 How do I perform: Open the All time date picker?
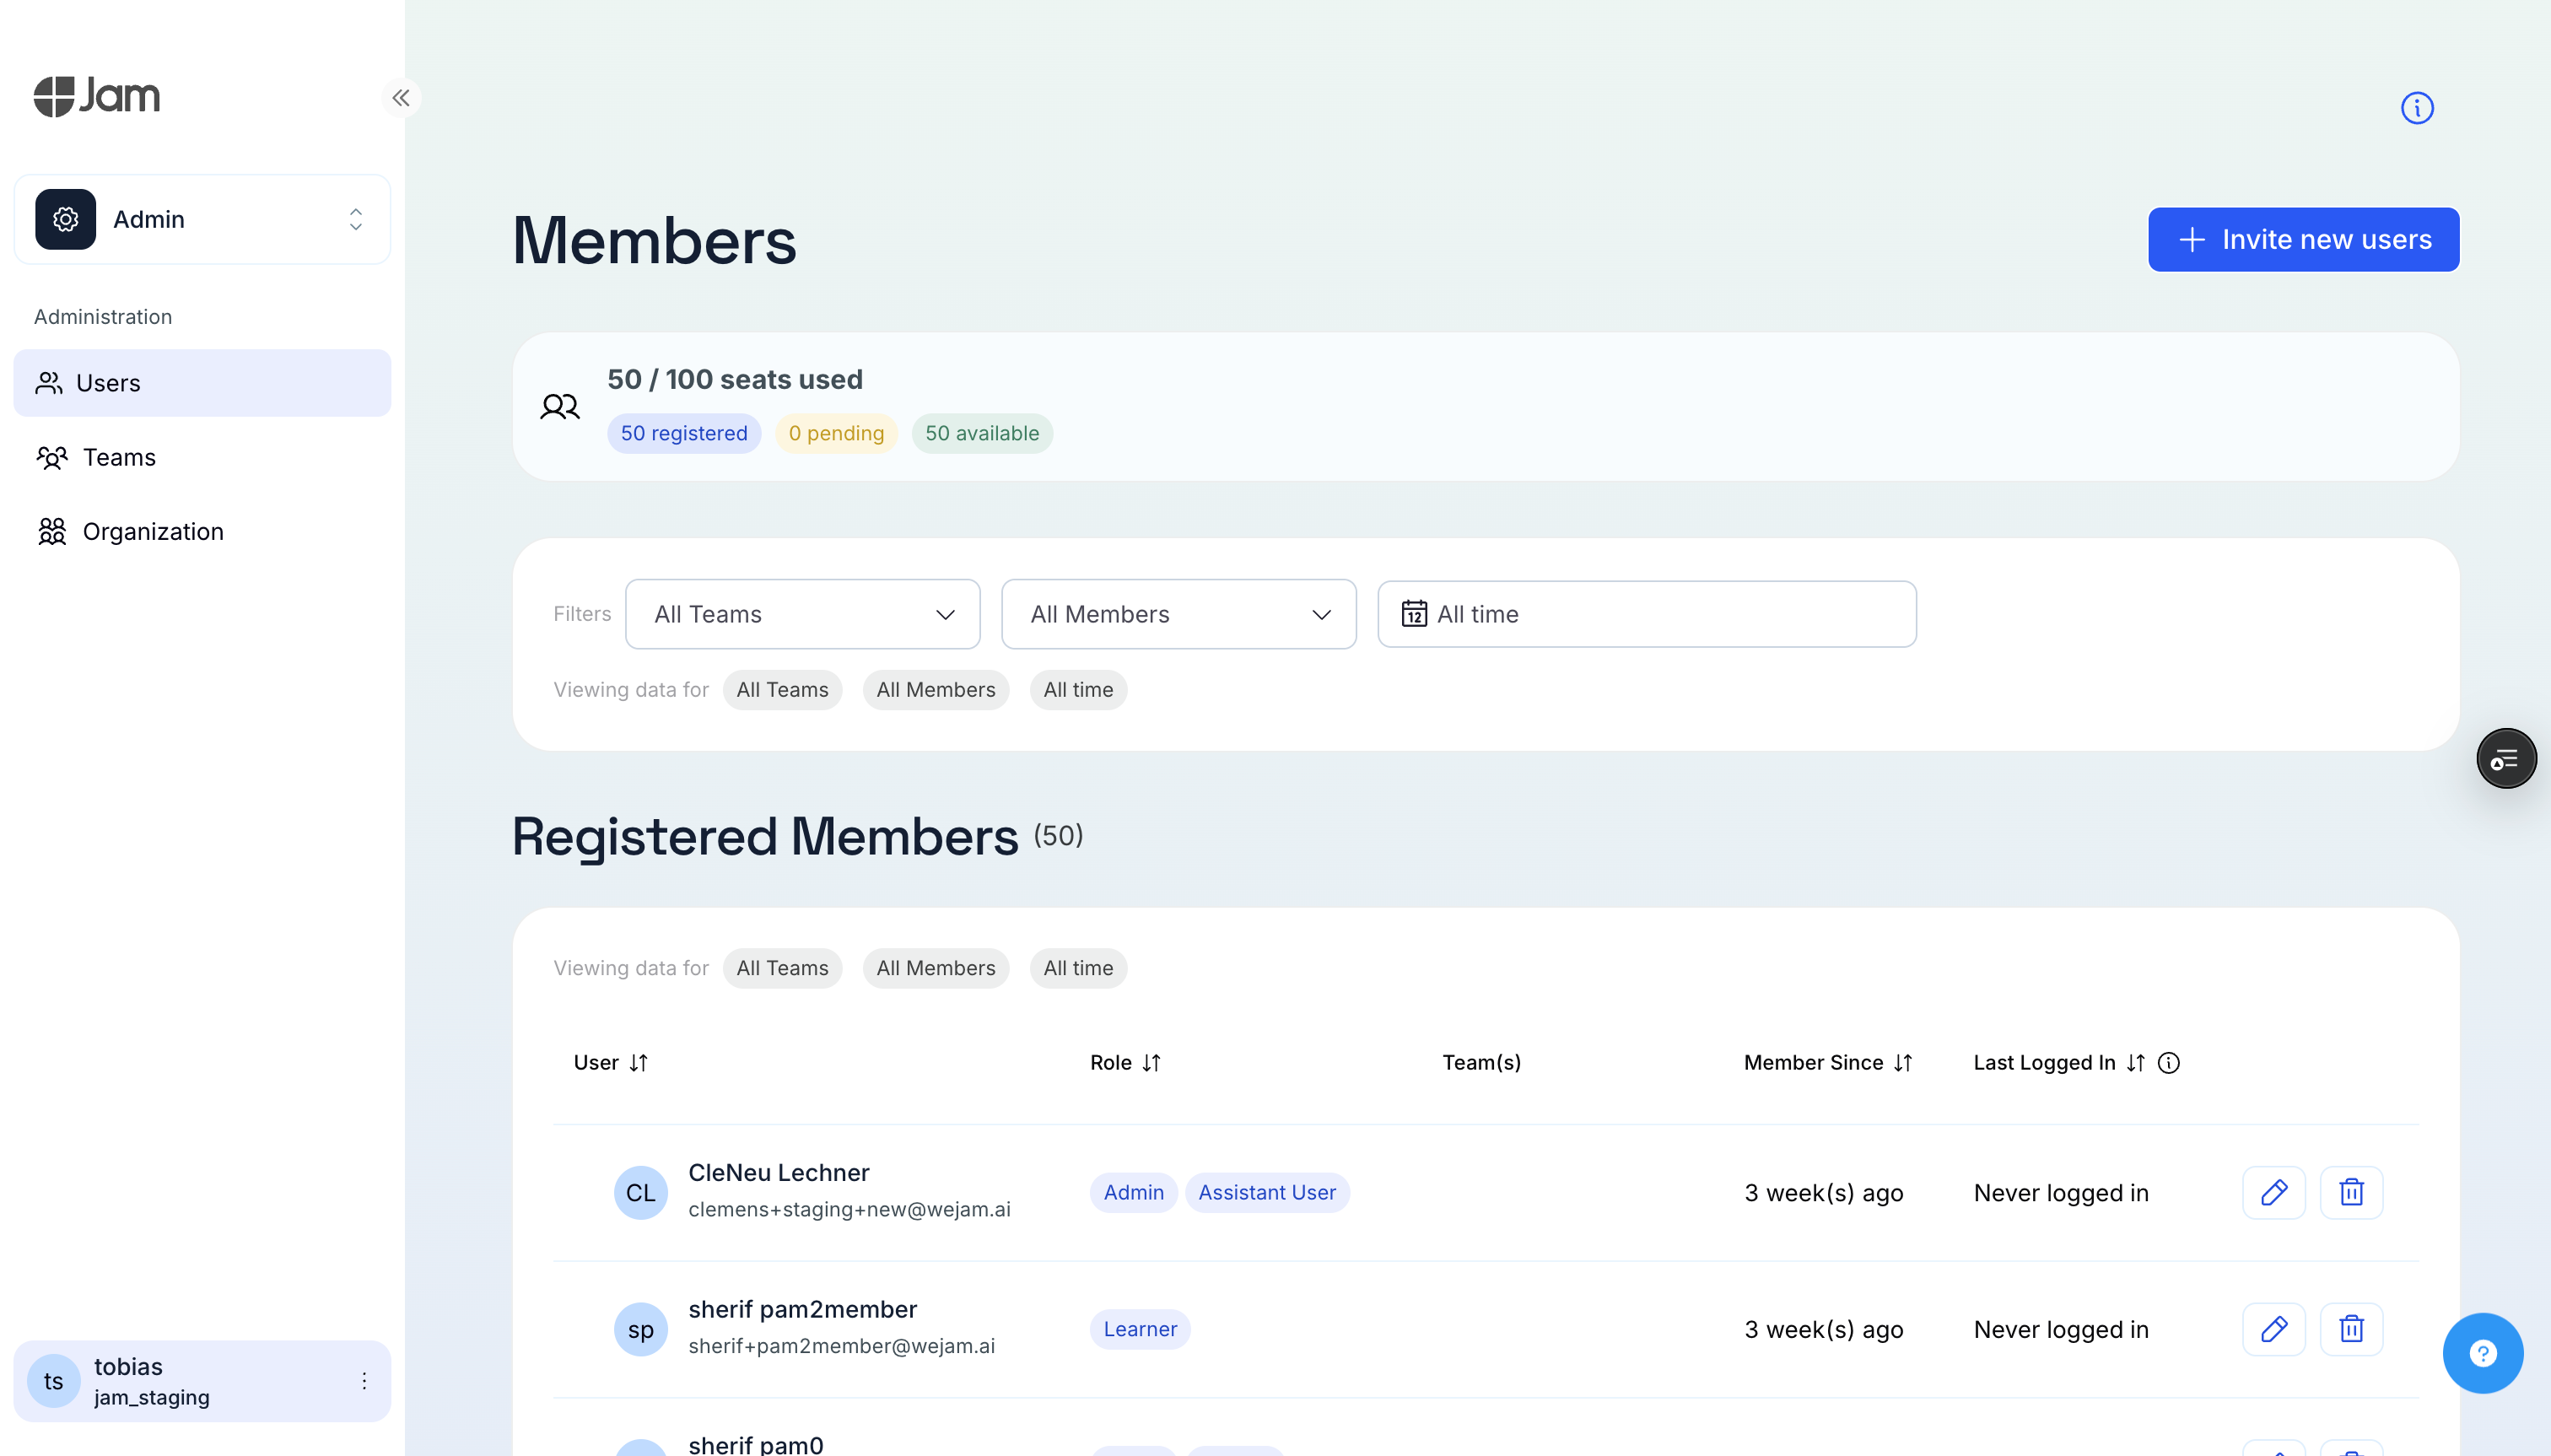pos(1647,614)
